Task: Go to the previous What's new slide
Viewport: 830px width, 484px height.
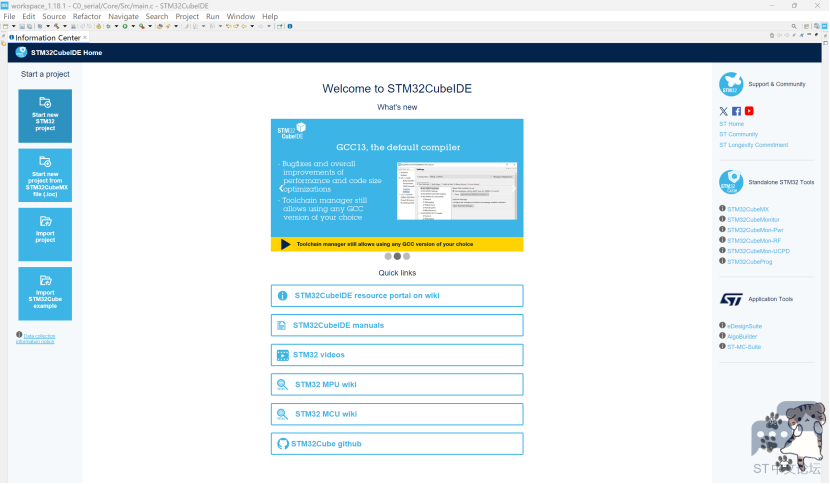Action: click(x=281, y=188)
